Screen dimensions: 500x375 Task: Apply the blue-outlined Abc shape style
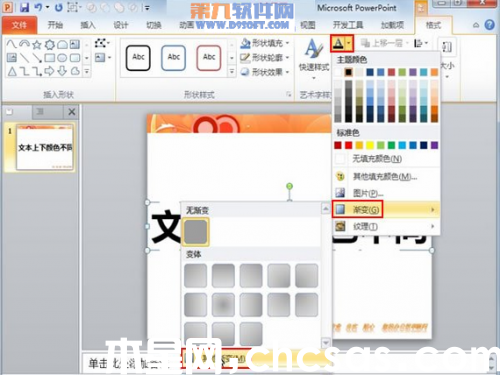pos(173,57)
